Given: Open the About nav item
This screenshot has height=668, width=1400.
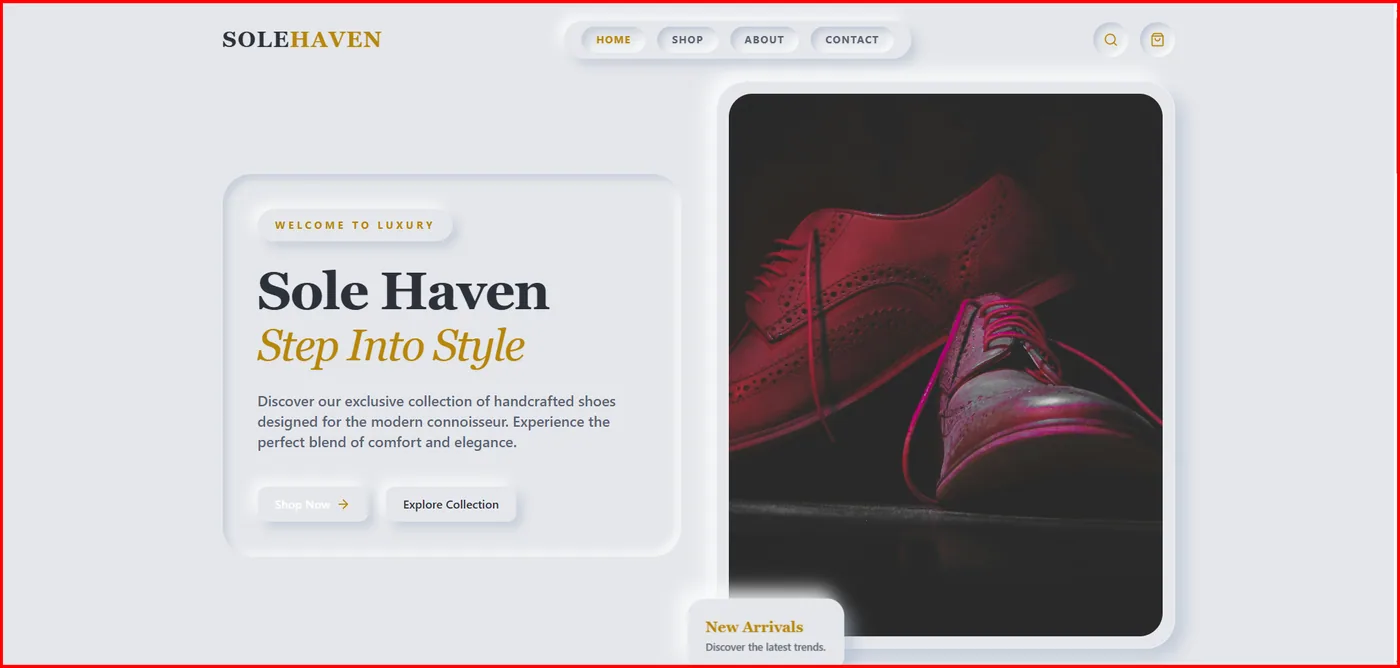Looking at the screenshot, I should (x=764, y=40).
